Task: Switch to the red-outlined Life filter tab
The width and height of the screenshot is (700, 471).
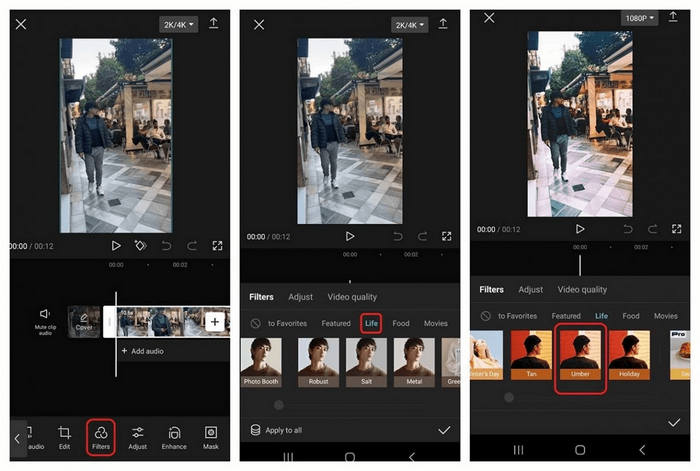Action: point(371,324)
